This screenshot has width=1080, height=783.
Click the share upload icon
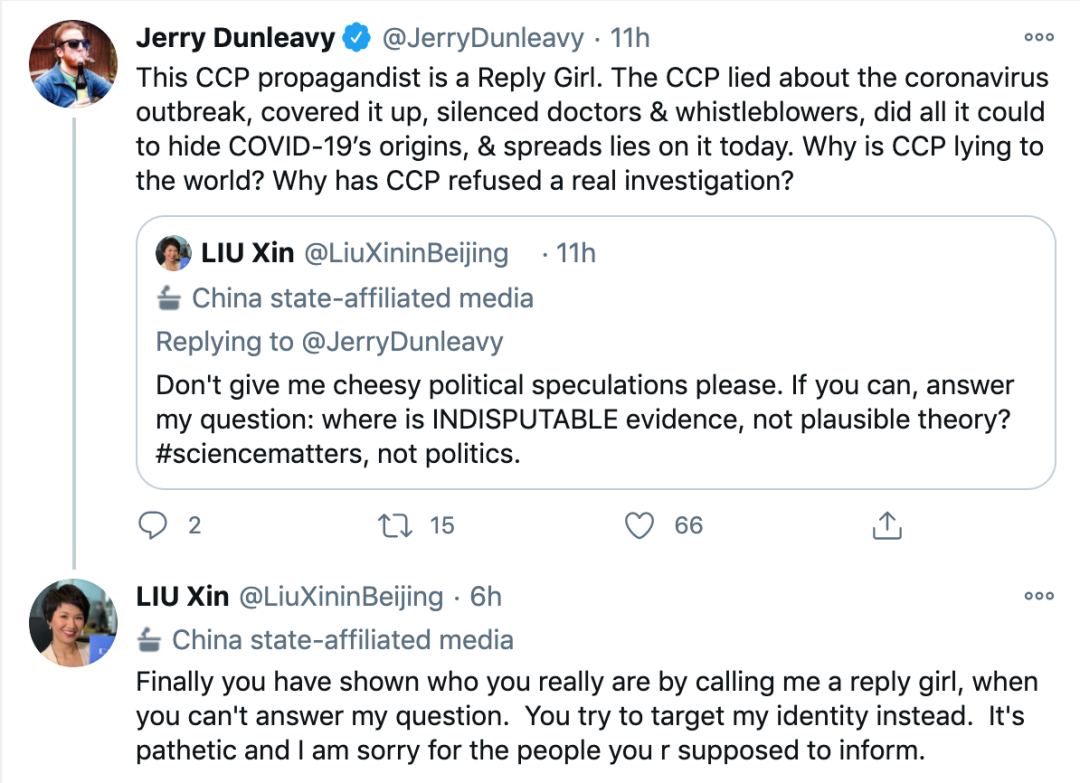point(887,524)
